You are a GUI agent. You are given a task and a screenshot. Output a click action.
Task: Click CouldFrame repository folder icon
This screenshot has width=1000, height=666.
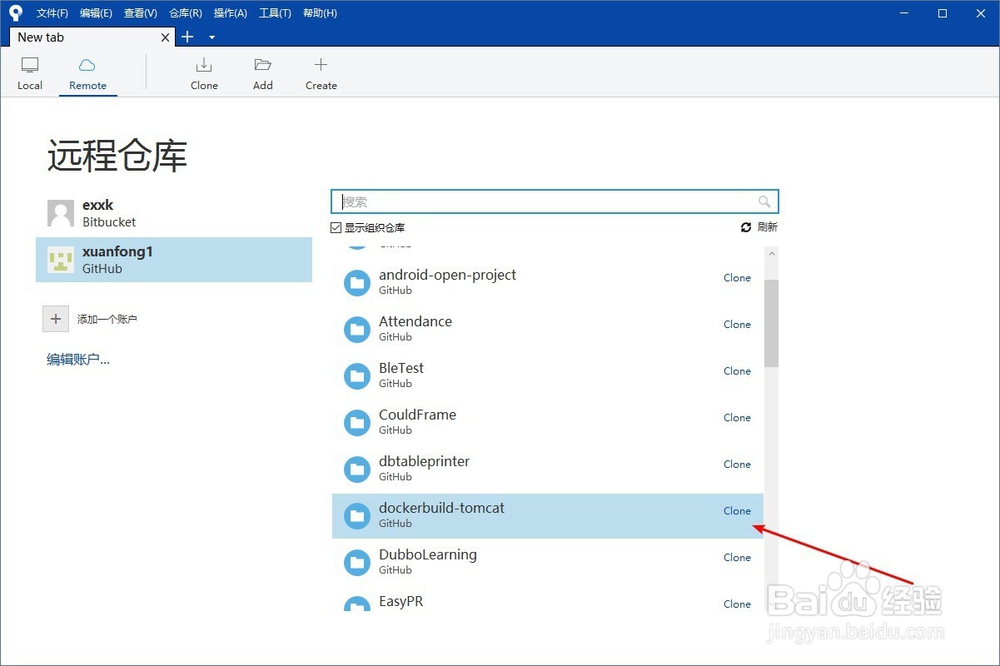357,422
